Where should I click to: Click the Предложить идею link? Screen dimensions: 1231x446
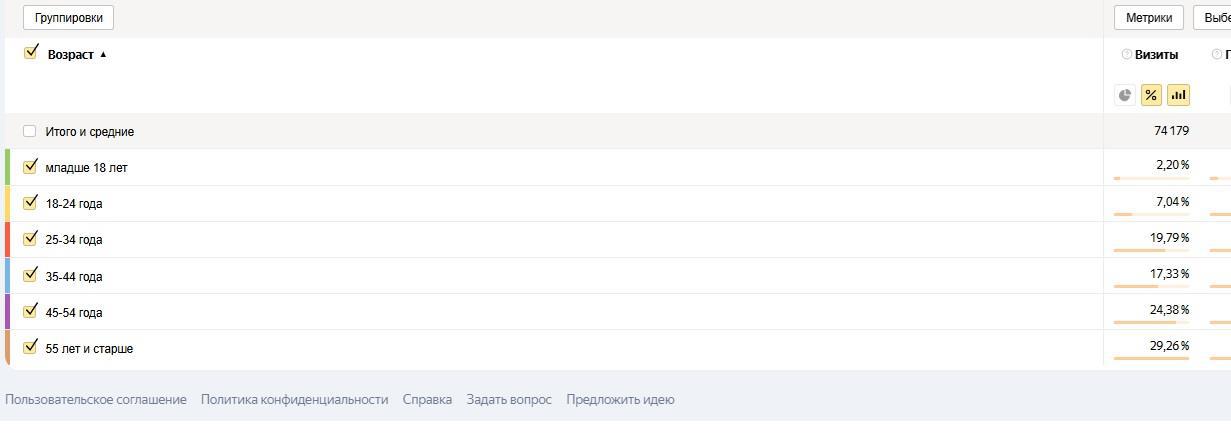click(620, 399)
